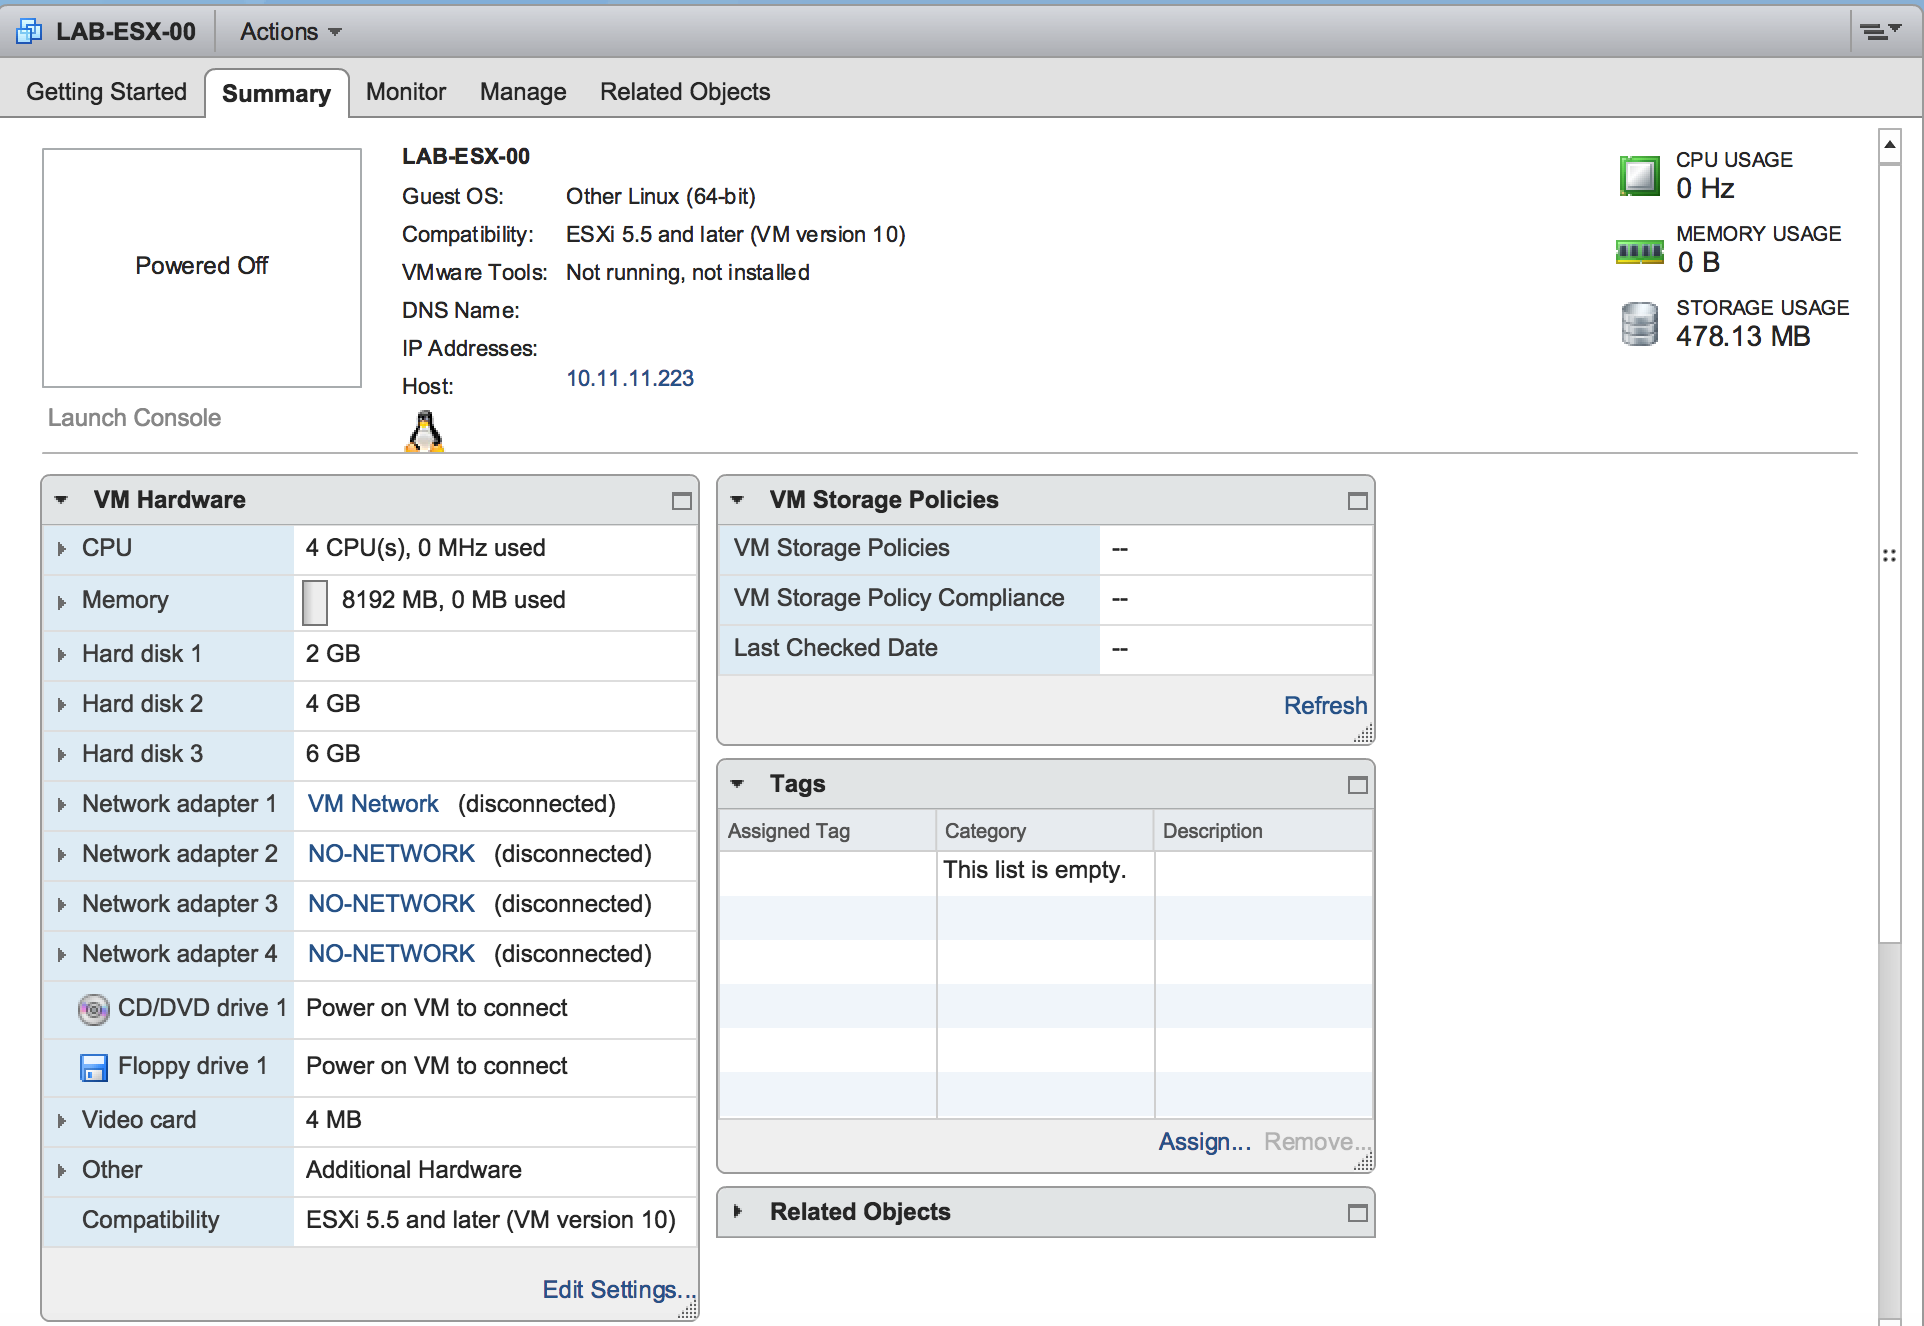Click the memory usage RAM icon

pos(1639,250)
